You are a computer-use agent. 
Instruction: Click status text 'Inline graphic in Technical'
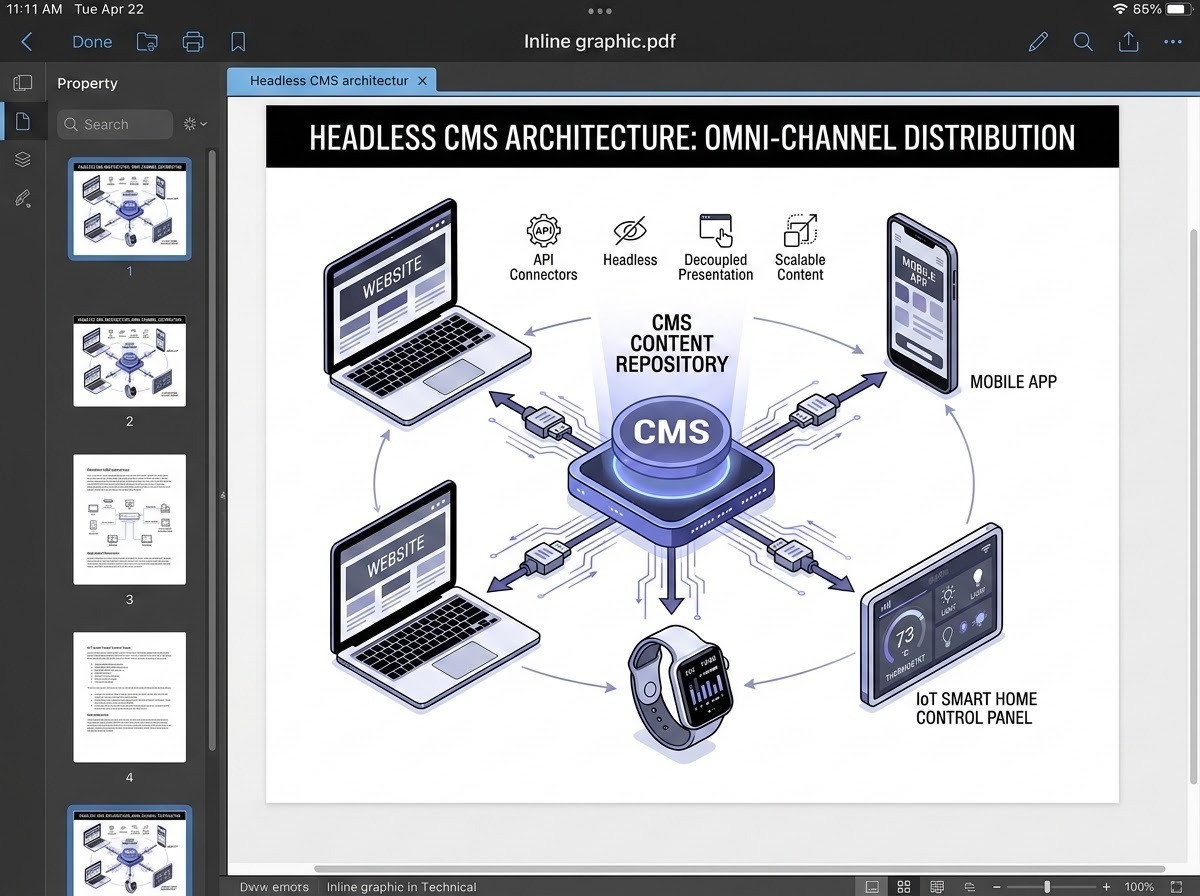point(401,887)
